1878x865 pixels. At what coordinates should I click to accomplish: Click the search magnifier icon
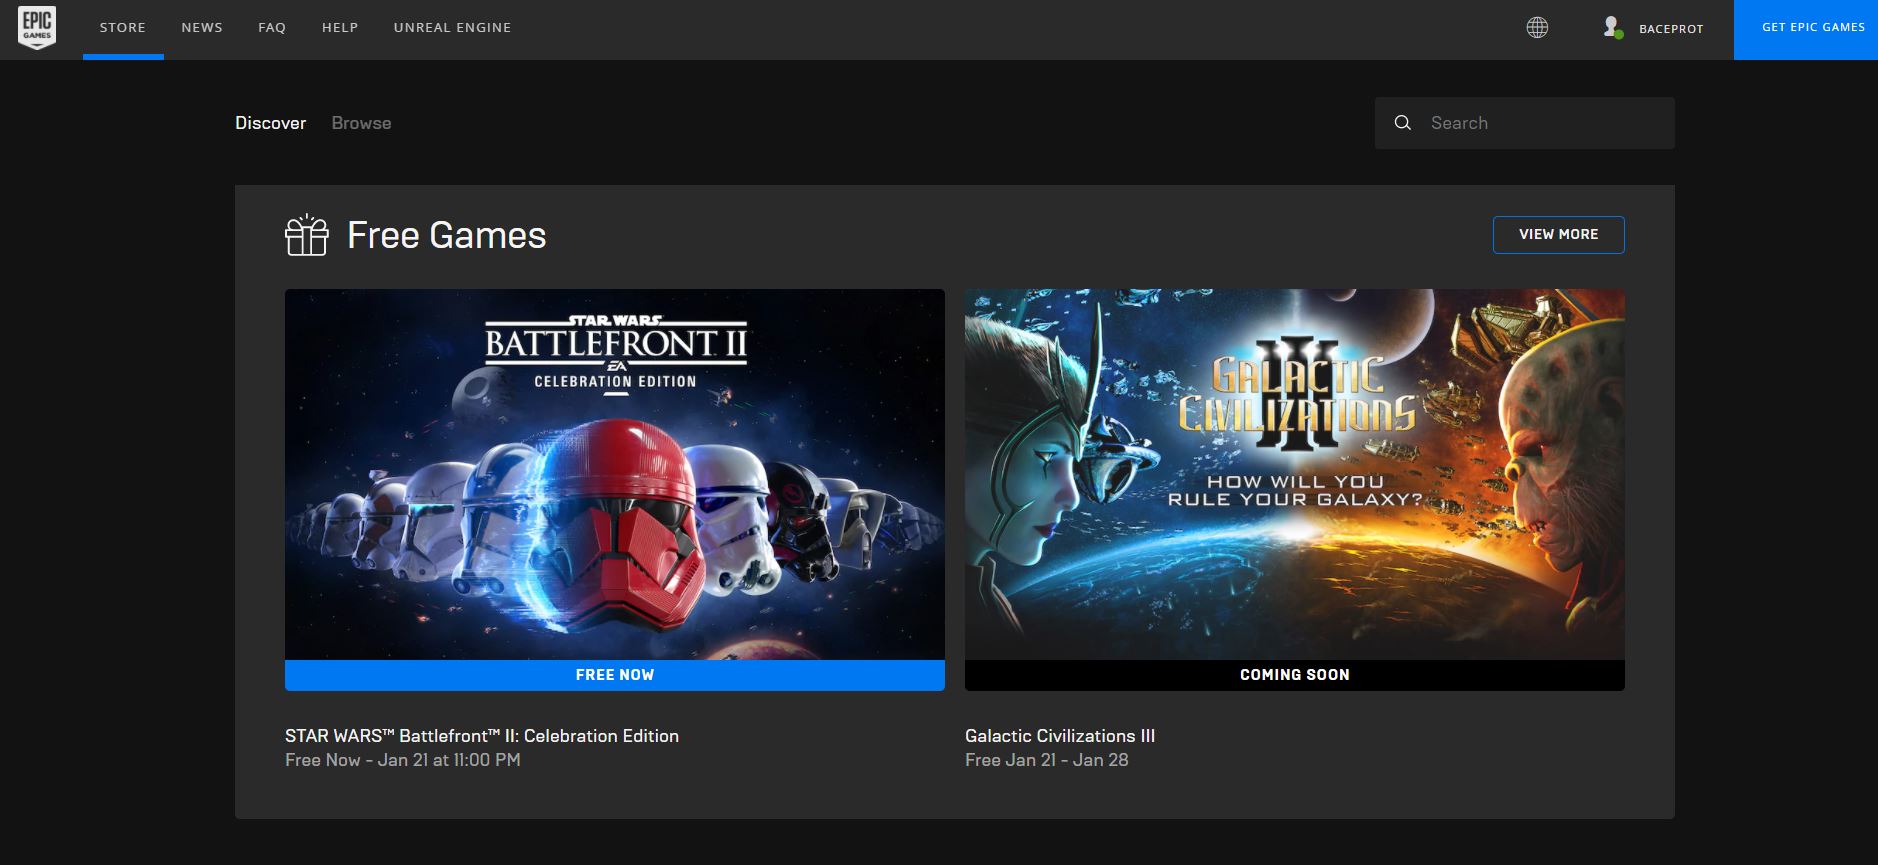[1403, 123]
